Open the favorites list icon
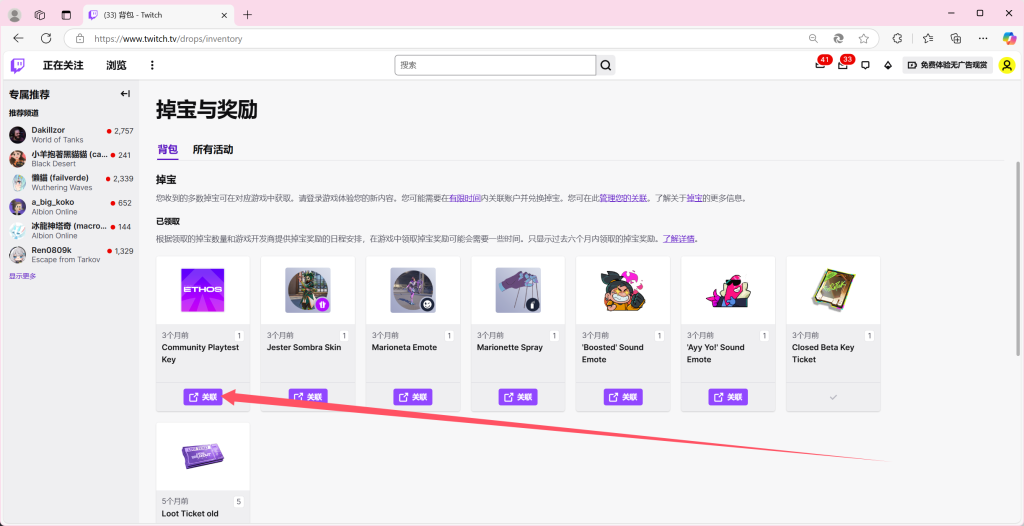1024x526 pixels. pyautogui.click(x=928, y=39)
